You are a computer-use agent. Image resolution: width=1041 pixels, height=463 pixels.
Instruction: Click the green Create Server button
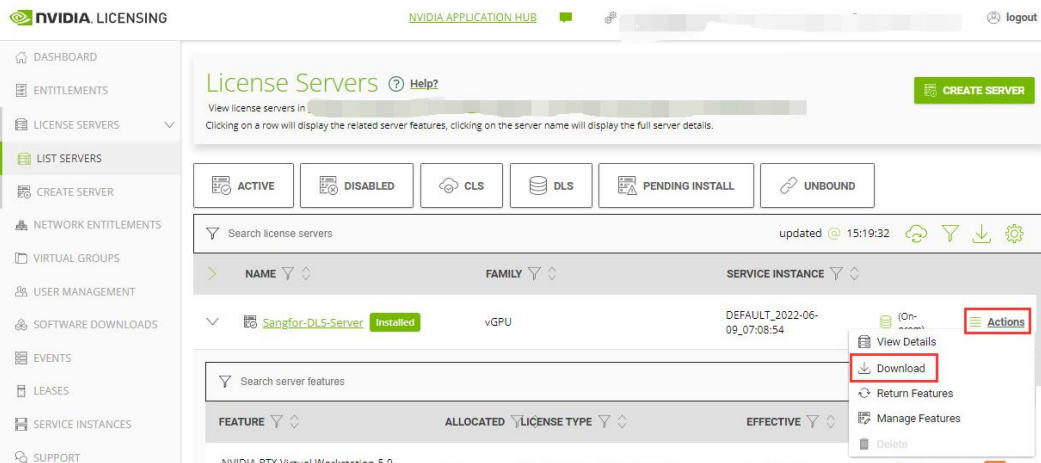(974, 90)
